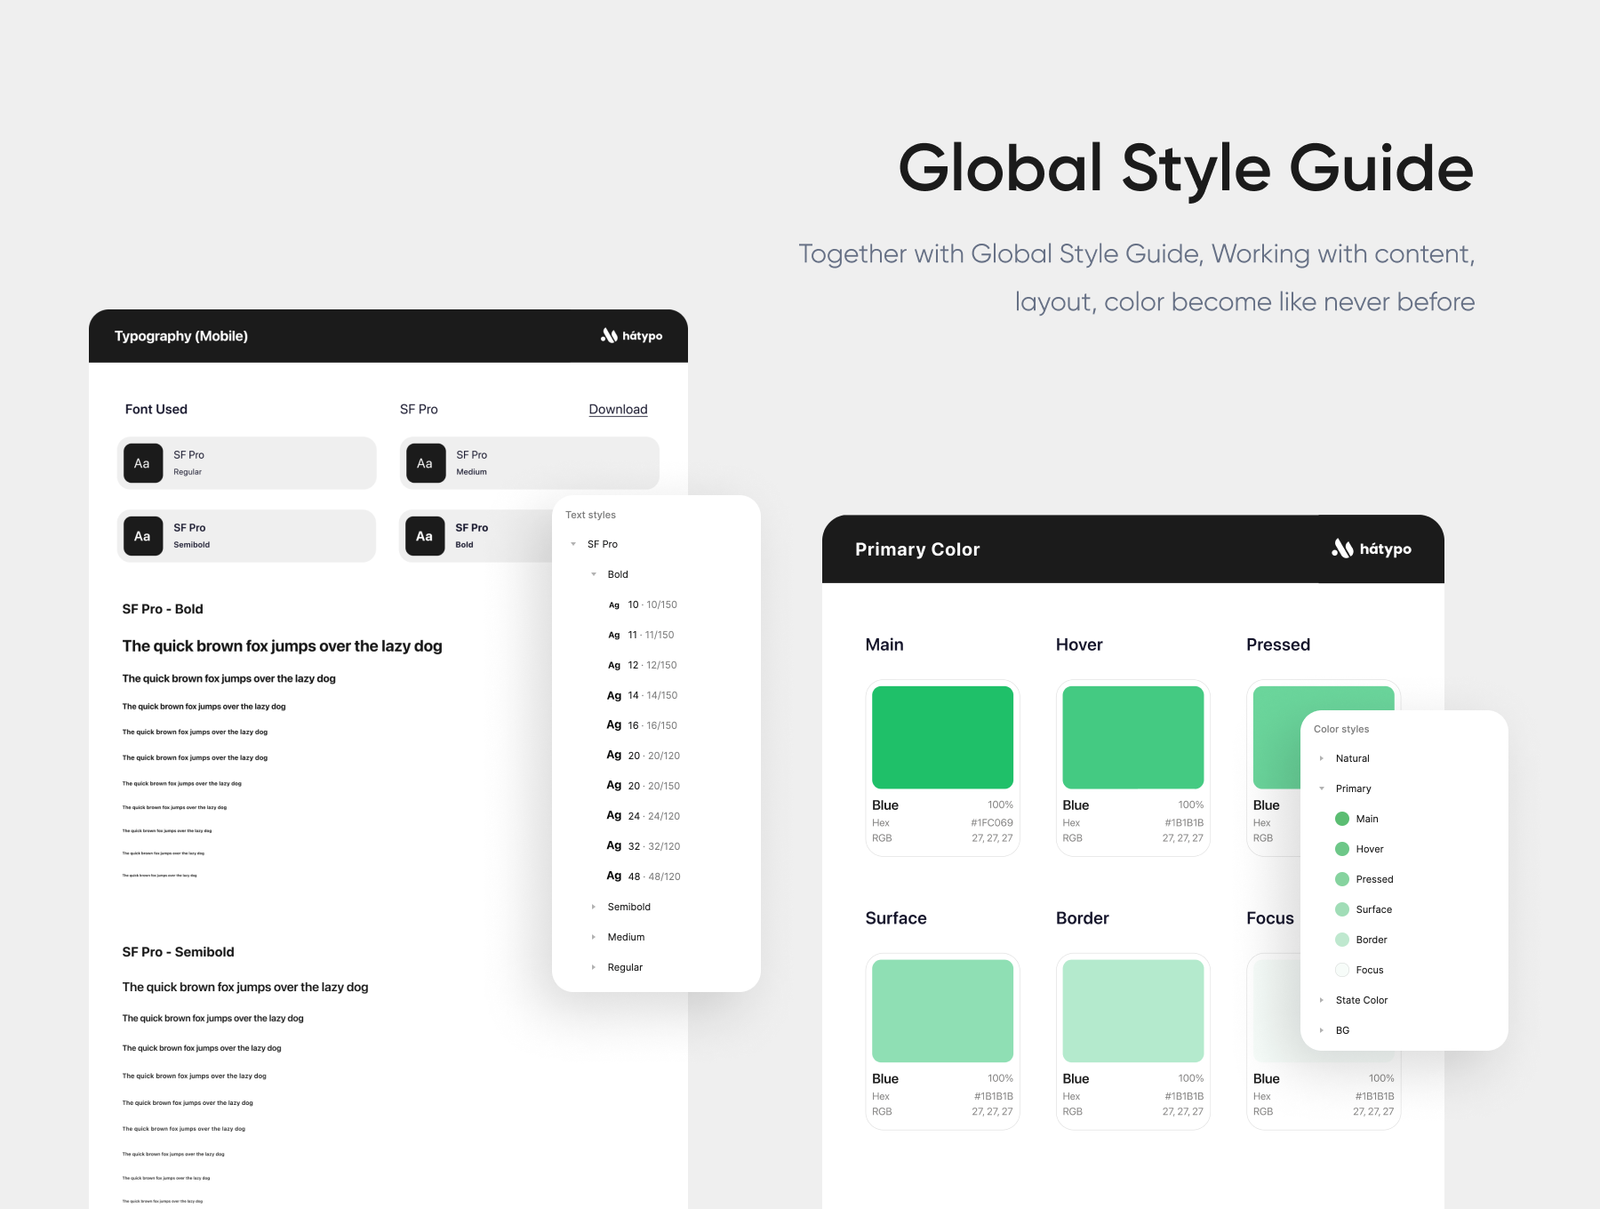Click the hátypo logo on Typography card
The image size is (1600, 1209).
[x=632, y=336]
